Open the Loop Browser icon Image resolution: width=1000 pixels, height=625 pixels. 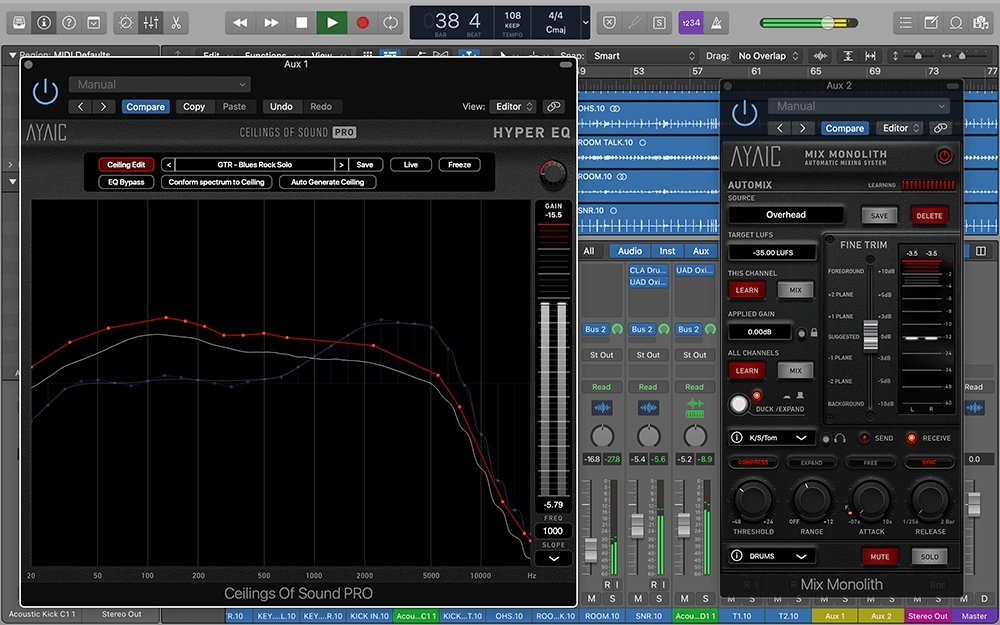[956, 23]
